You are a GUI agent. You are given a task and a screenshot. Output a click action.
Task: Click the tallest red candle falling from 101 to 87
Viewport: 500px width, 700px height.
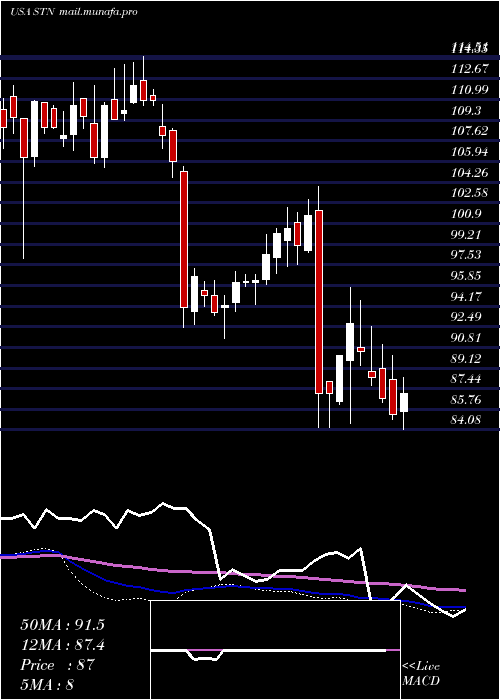click(319, 302)
